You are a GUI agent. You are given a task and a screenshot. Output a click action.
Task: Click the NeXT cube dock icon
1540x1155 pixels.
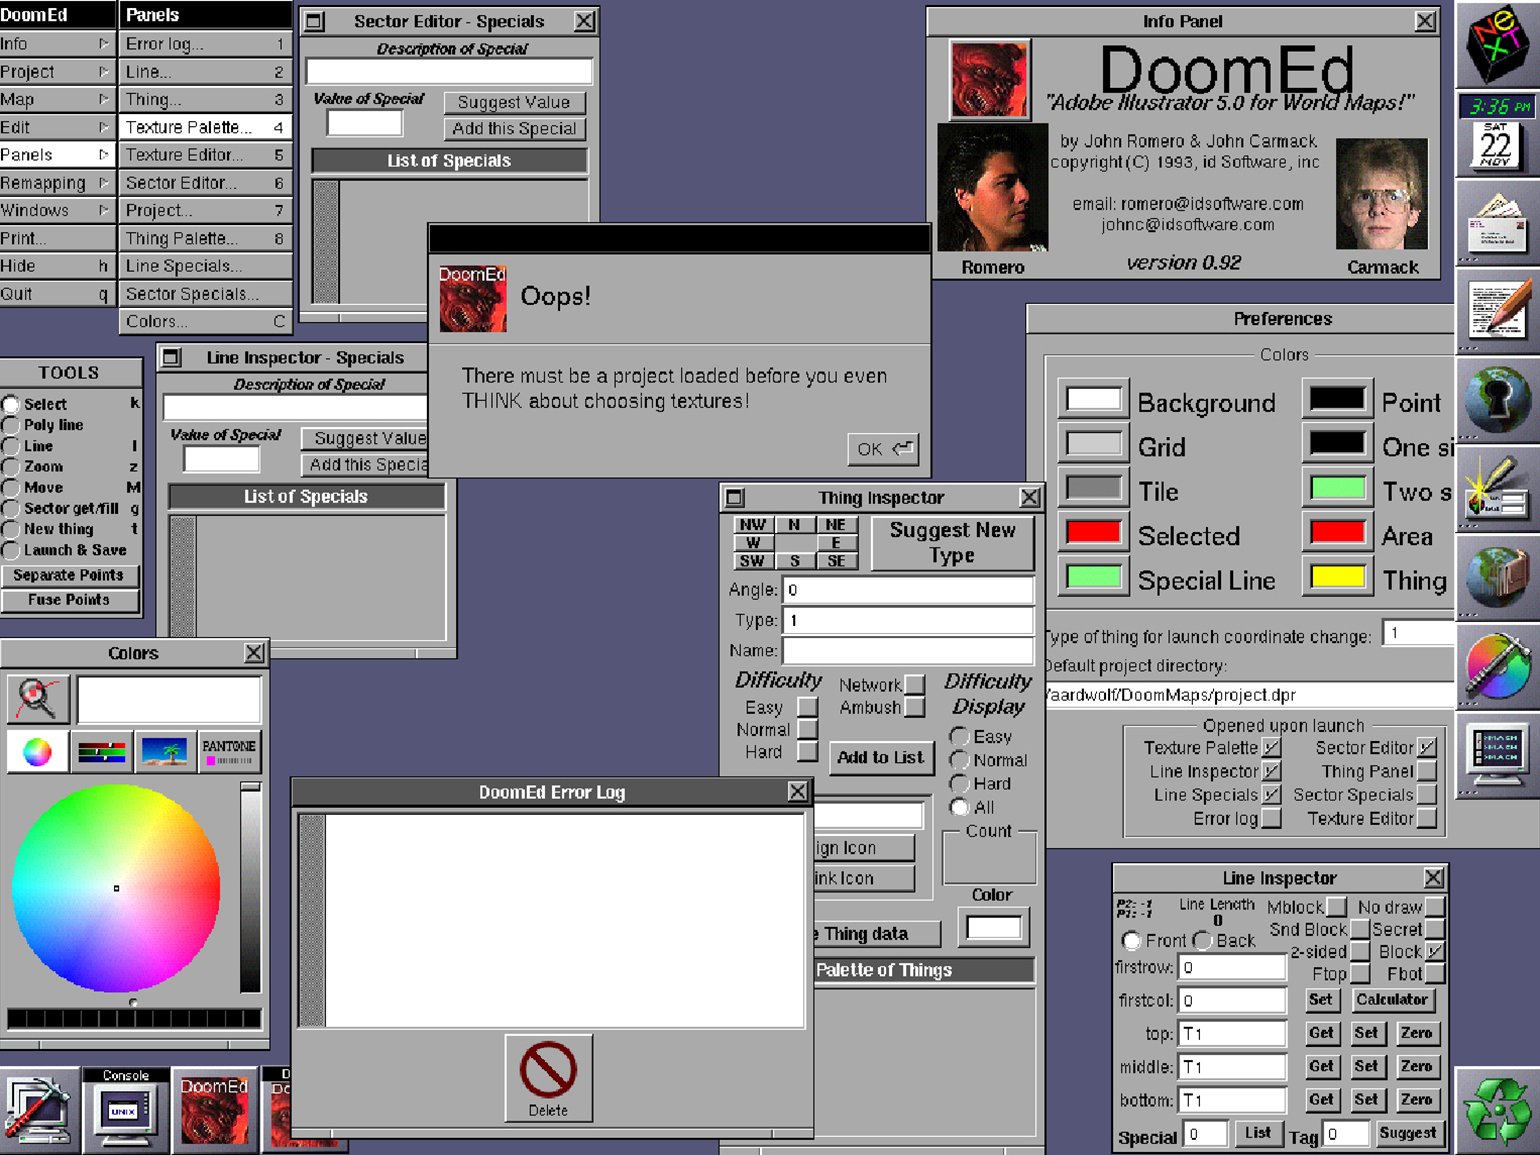point(1497,44)
